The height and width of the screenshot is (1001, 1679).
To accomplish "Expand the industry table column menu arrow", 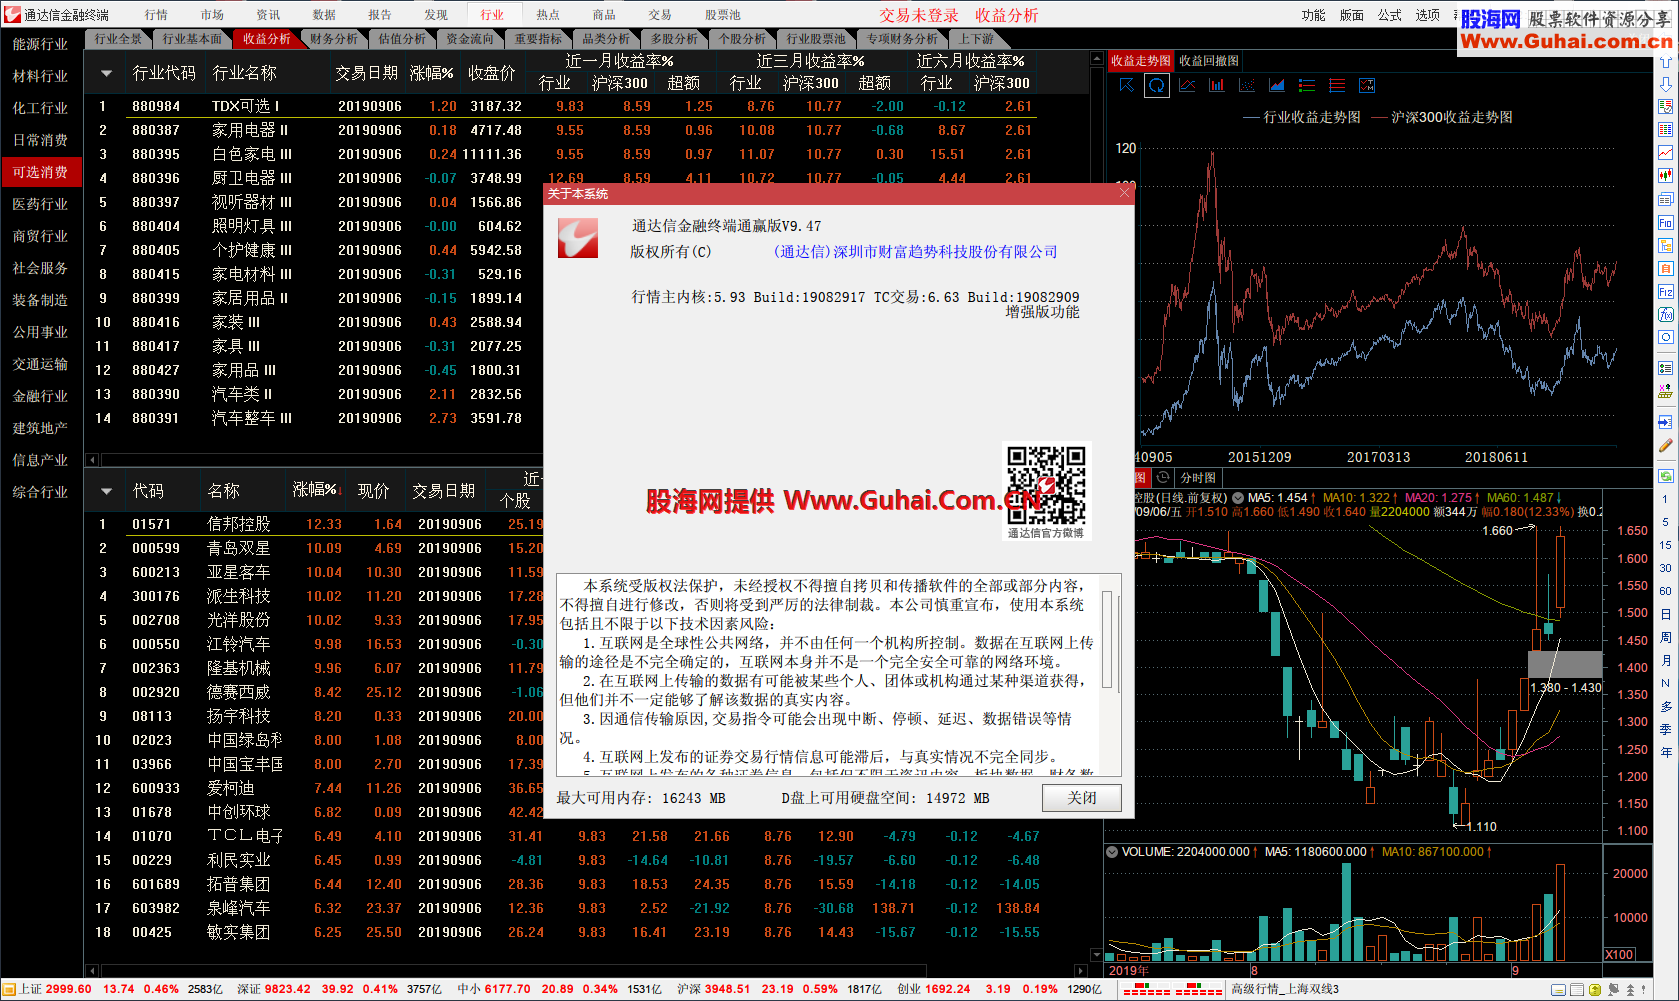I will [106, 73].
